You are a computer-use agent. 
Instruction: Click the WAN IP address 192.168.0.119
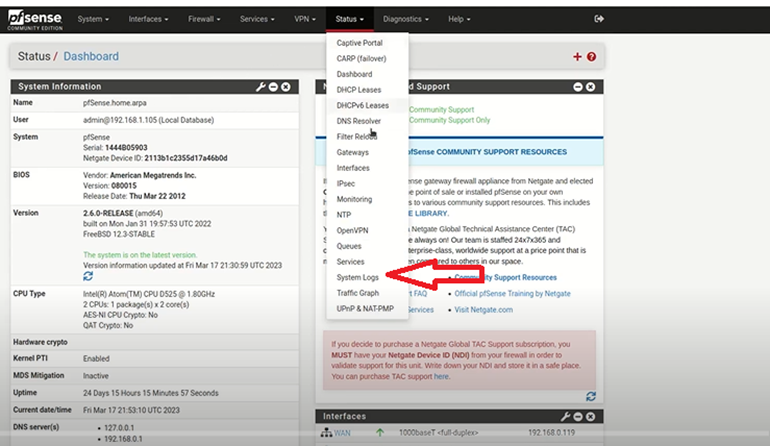click(551, 433)
